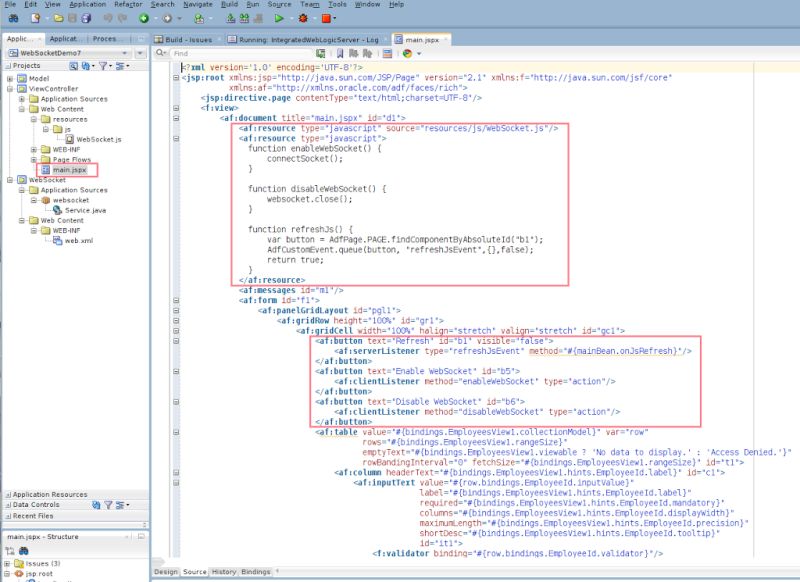
Task: Run the application with green play icon
Action: (279, 18)
